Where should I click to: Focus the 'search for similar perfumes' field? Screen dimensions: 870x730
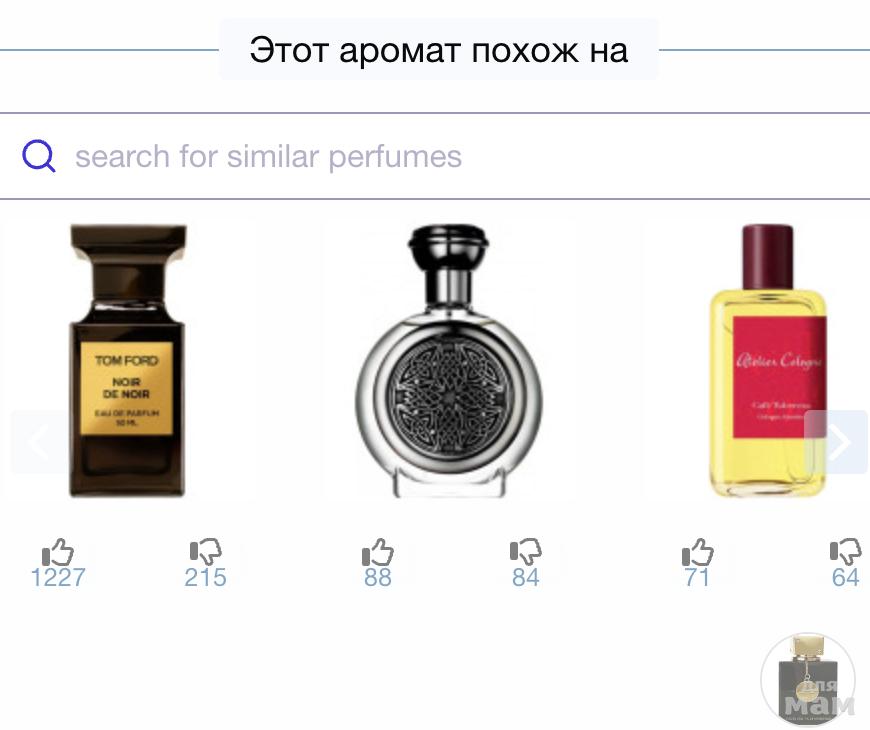tap(435, 156)
